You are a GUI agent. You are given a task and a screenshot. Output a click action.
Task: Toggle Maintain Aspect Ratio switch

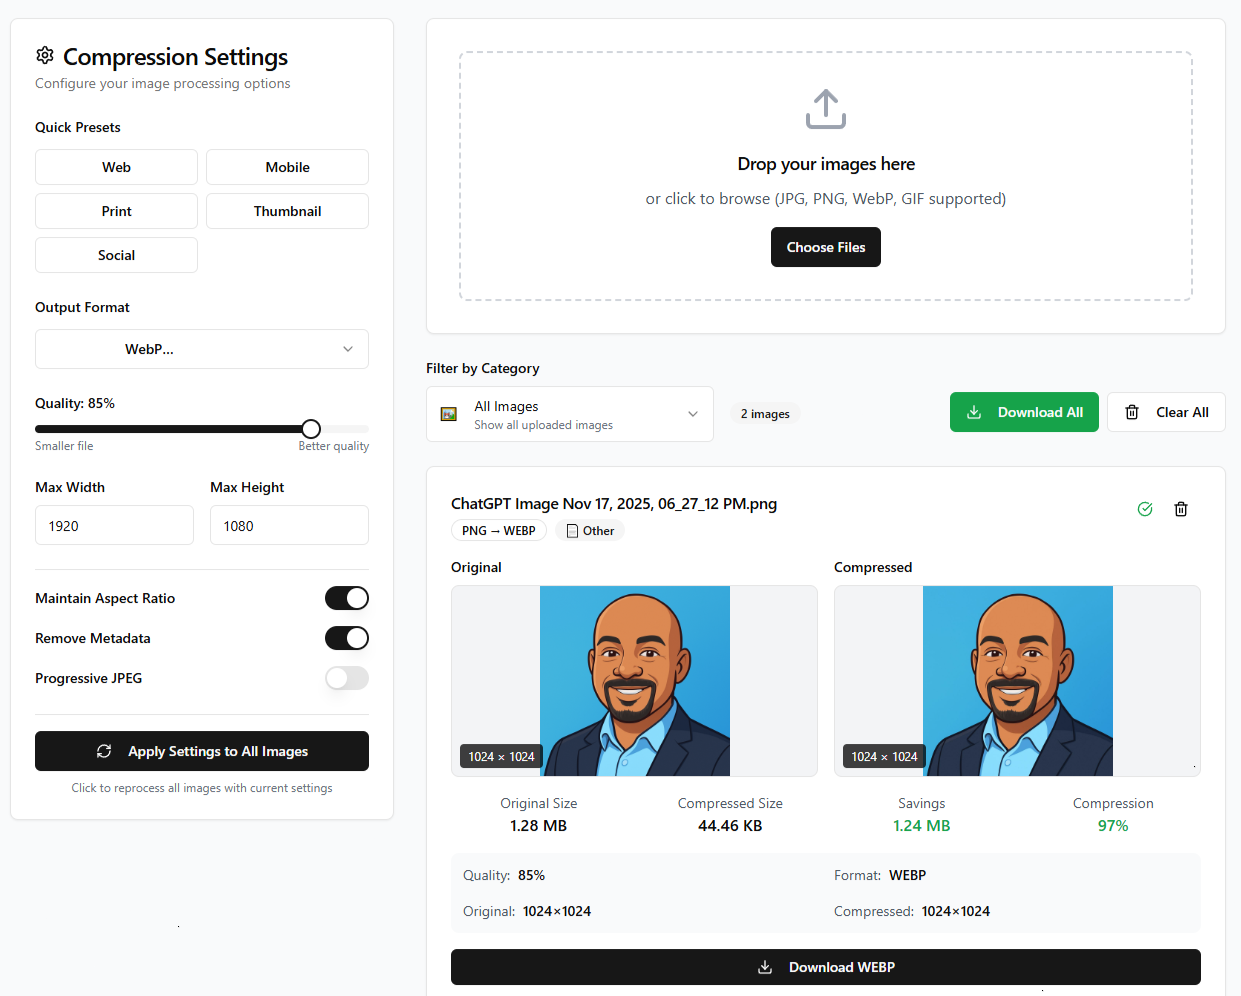pos(347,598)
